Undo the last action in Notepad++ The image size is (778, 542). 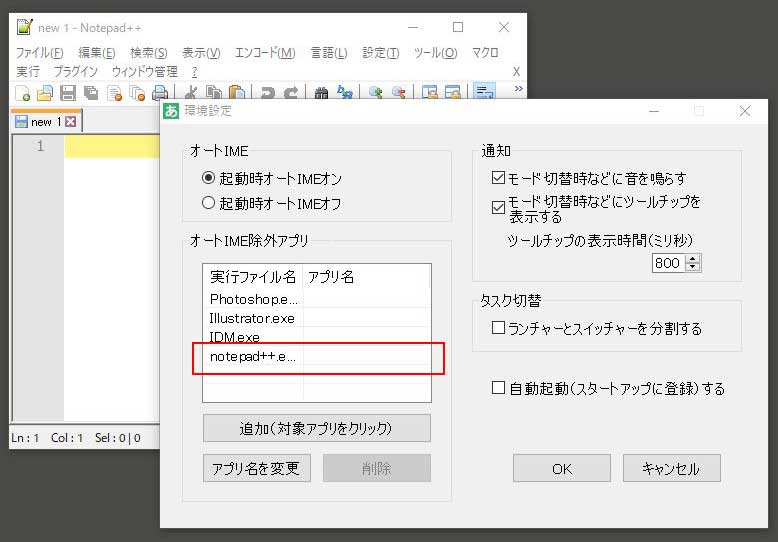click(268, 93)
